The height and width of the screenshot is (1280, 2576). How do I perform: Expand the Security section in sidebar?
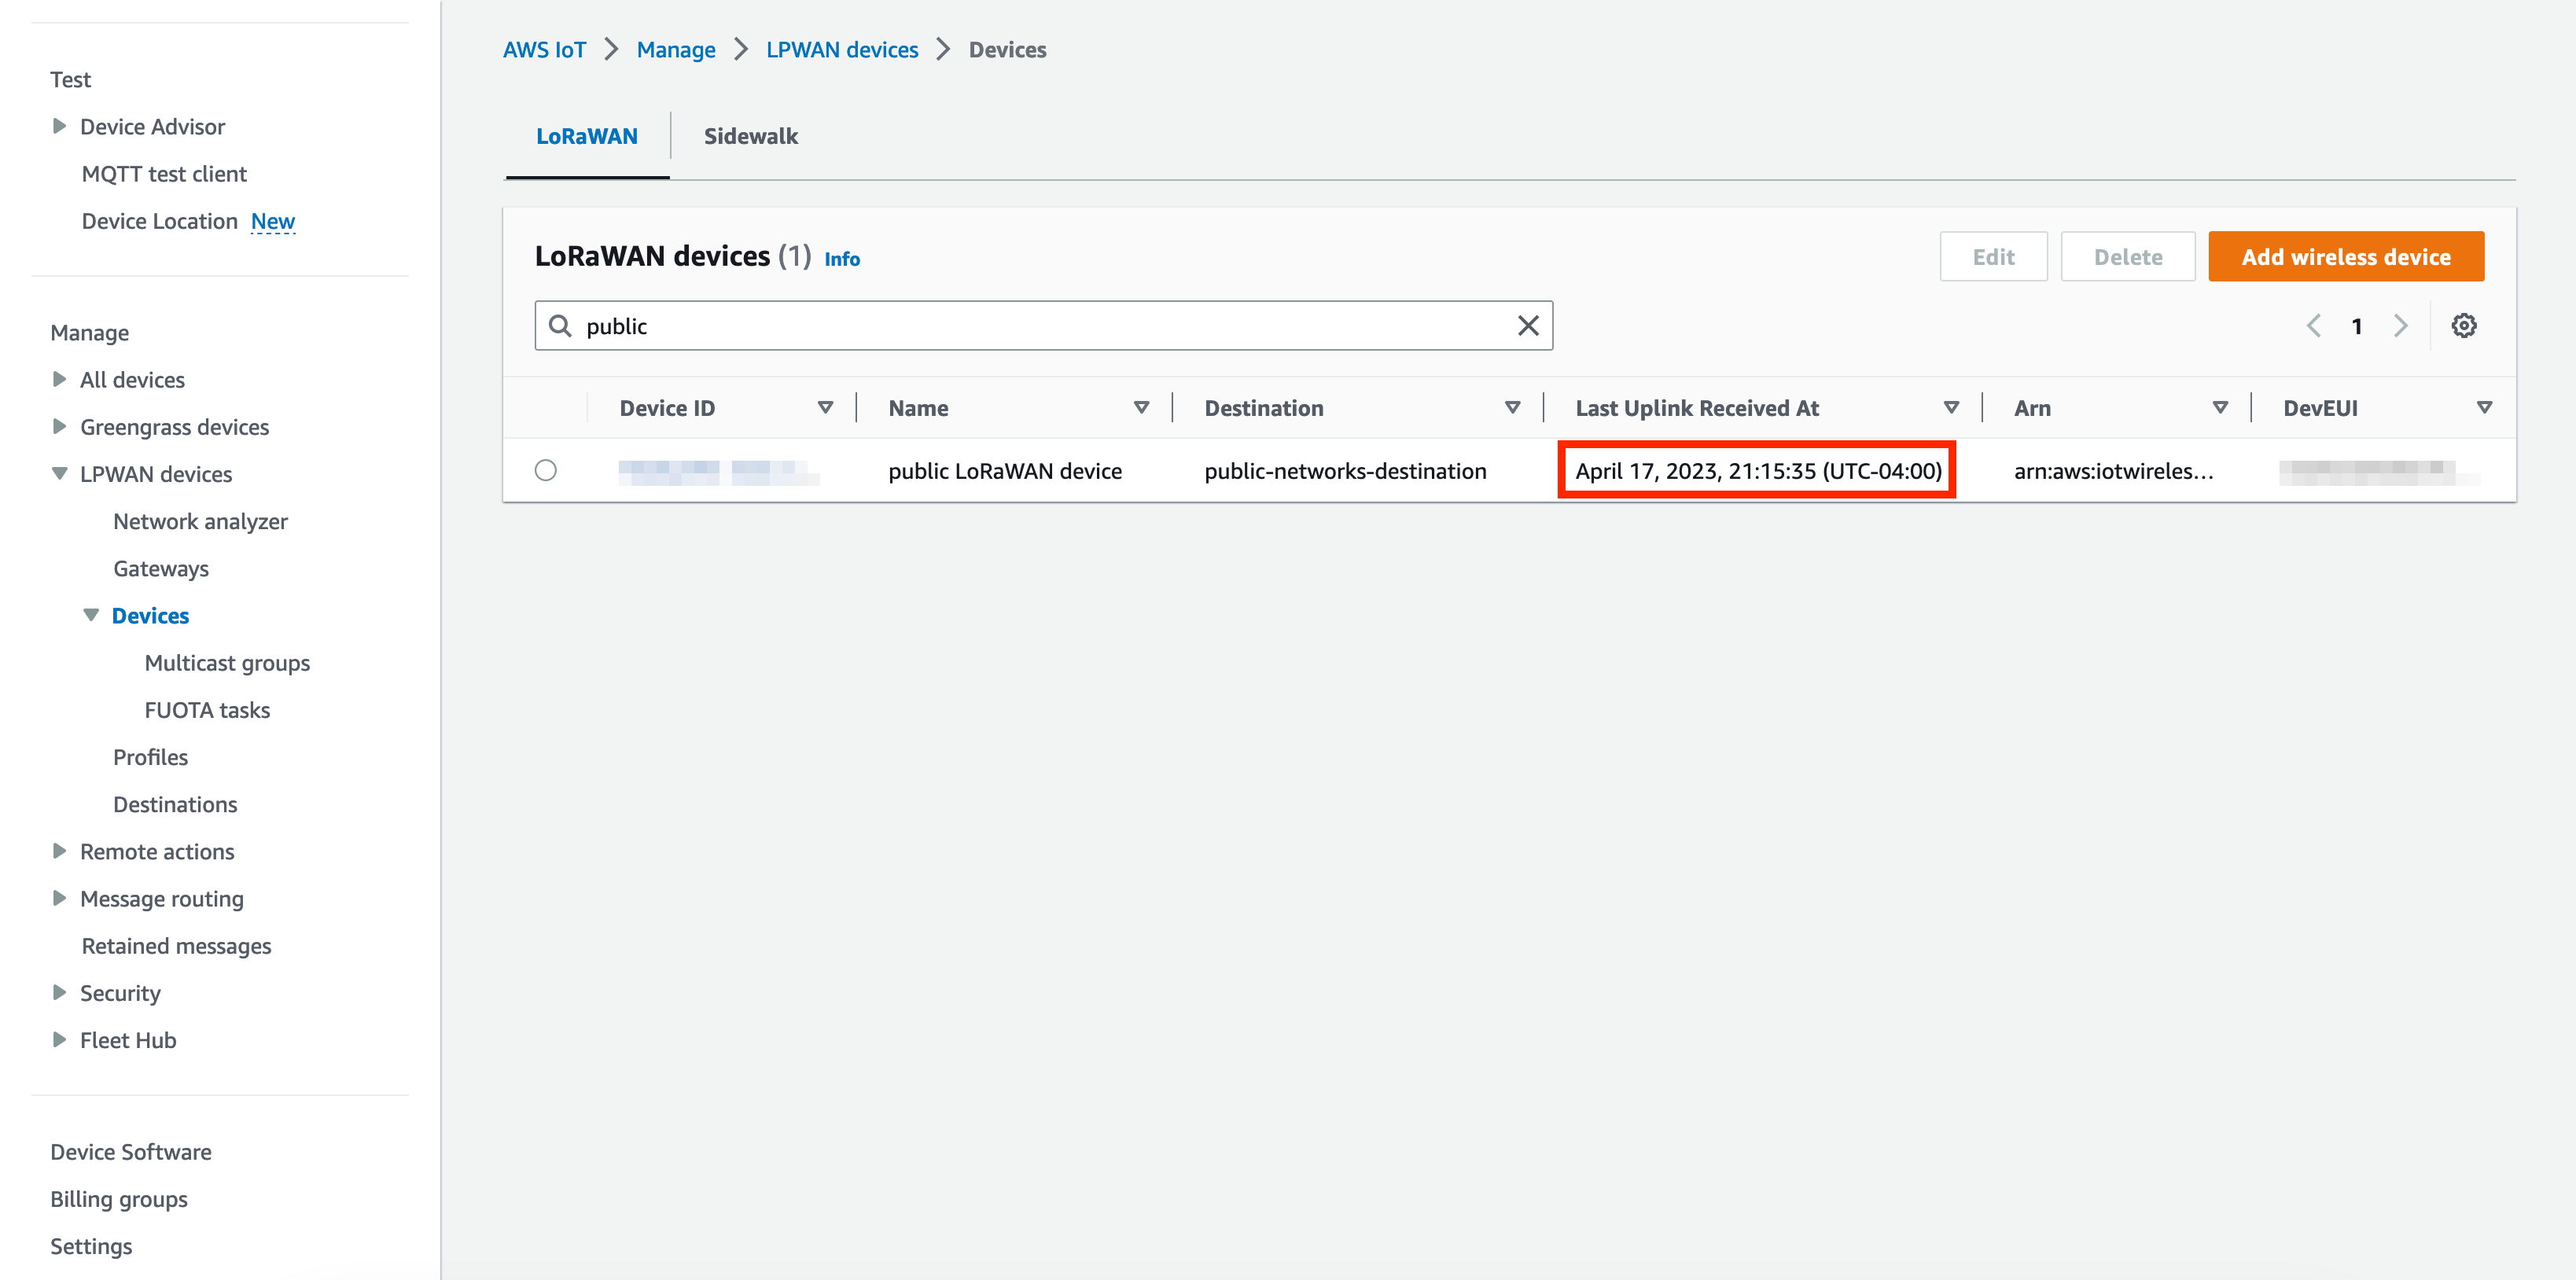tap(59, 993)
